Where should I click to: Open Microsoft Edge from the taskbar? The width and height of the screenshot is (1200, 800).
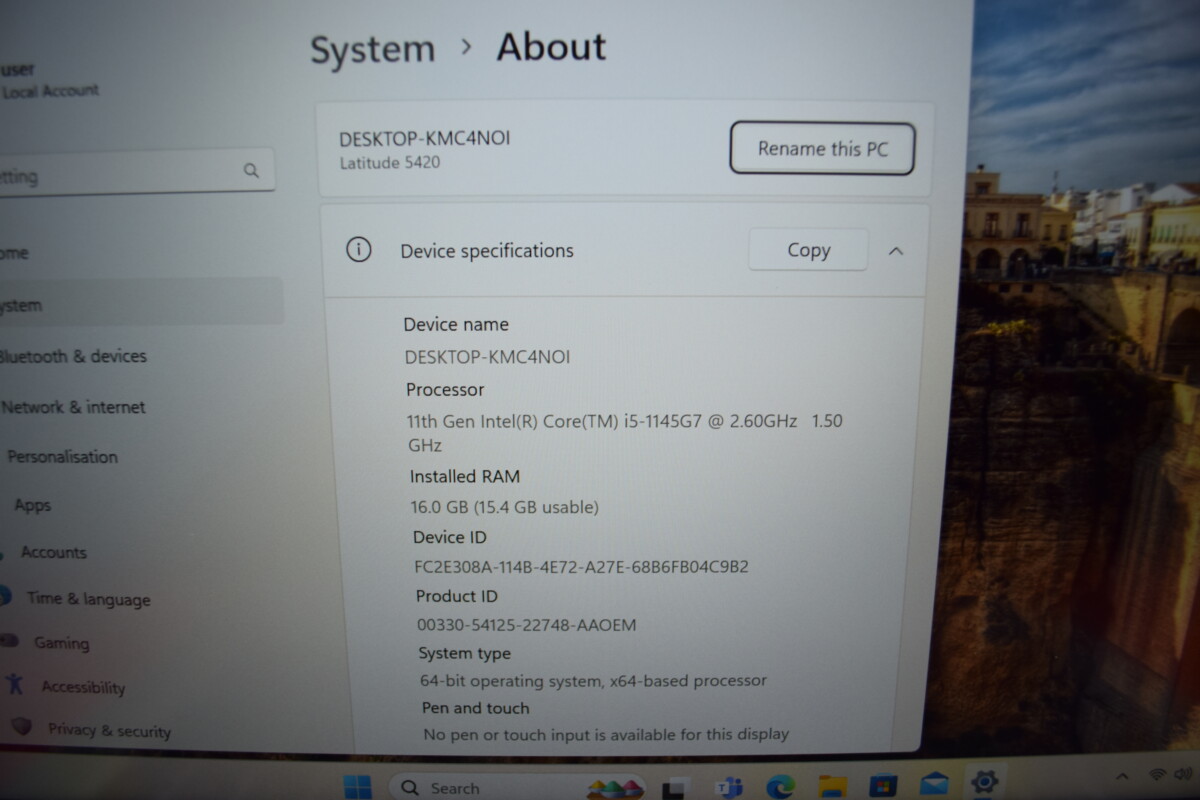pos(781,786)
